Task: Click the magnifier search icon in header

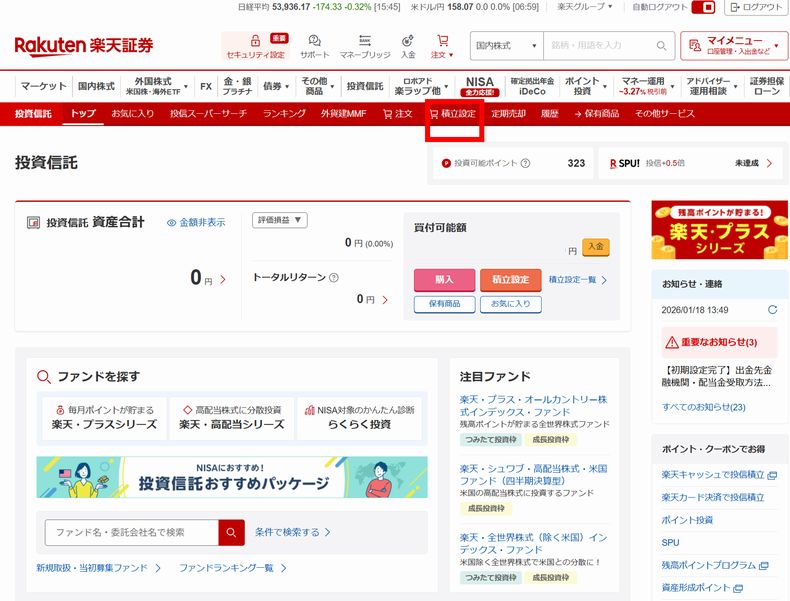Action: coord(661,46)
